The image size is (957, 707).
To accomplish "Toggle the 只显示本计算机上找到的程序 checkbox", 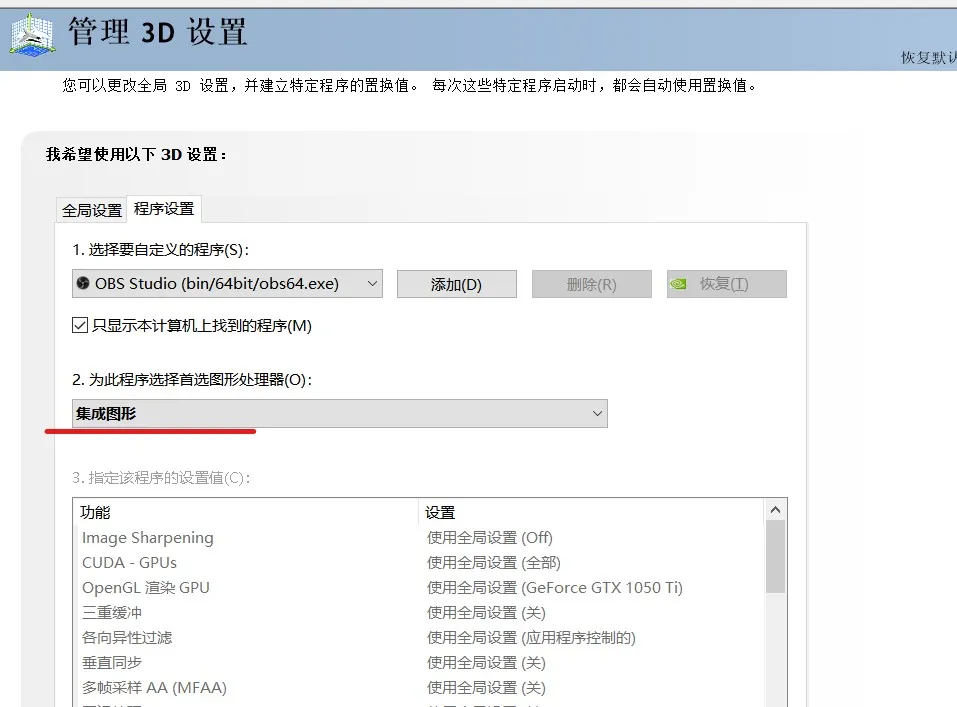I will coord(80,325).
